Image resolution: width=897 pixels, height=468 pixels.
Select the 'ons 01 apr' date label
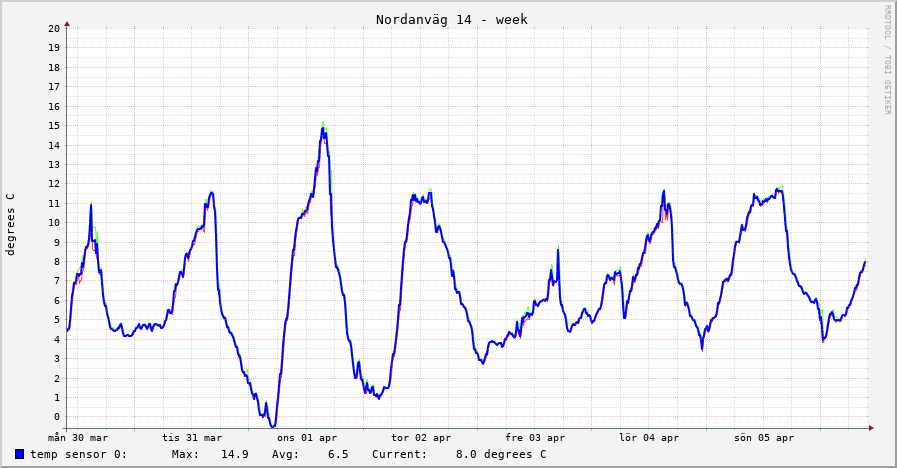point(307,438)
